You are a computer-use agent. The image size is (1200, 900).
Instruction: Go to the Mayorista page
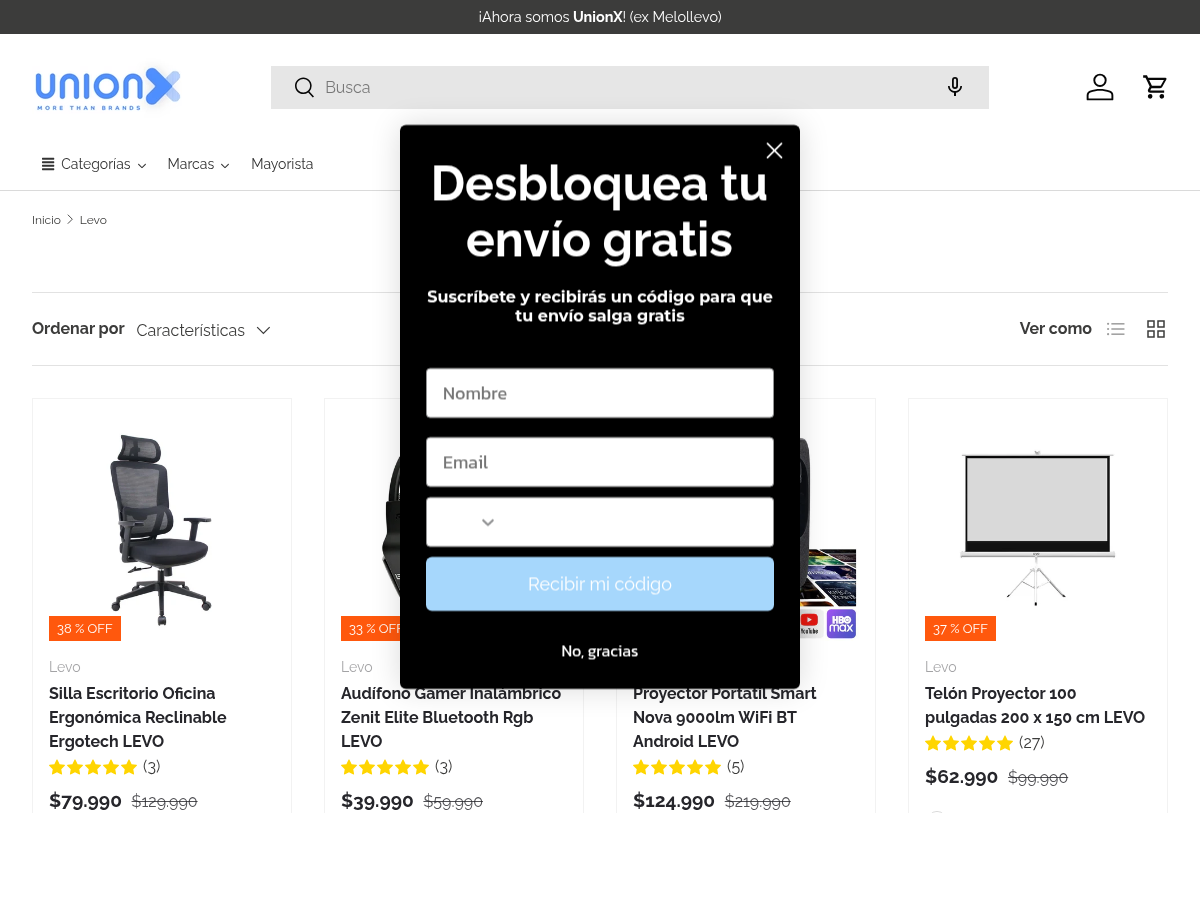click(x=282, y=164)
